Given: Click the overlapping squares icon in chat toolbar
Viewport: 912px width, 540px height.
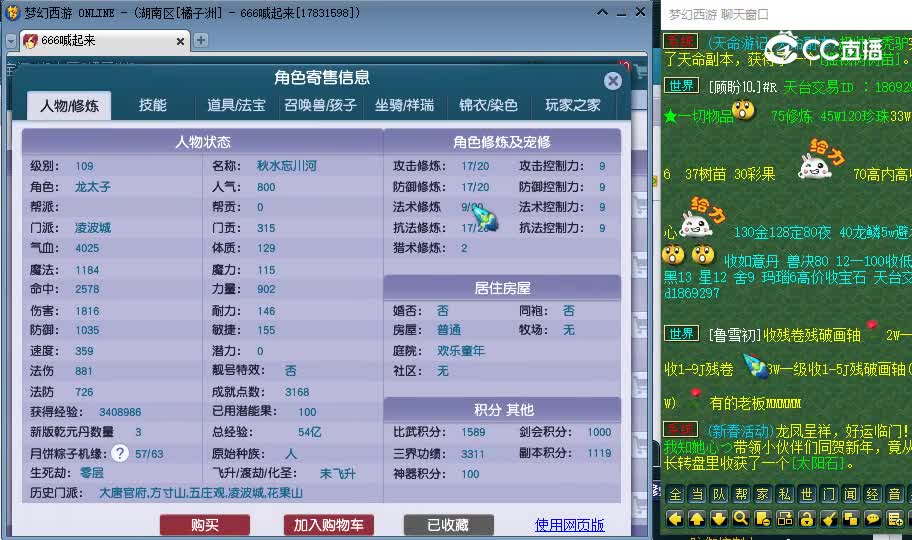Looking at the screenshot, I should (851, 518).
